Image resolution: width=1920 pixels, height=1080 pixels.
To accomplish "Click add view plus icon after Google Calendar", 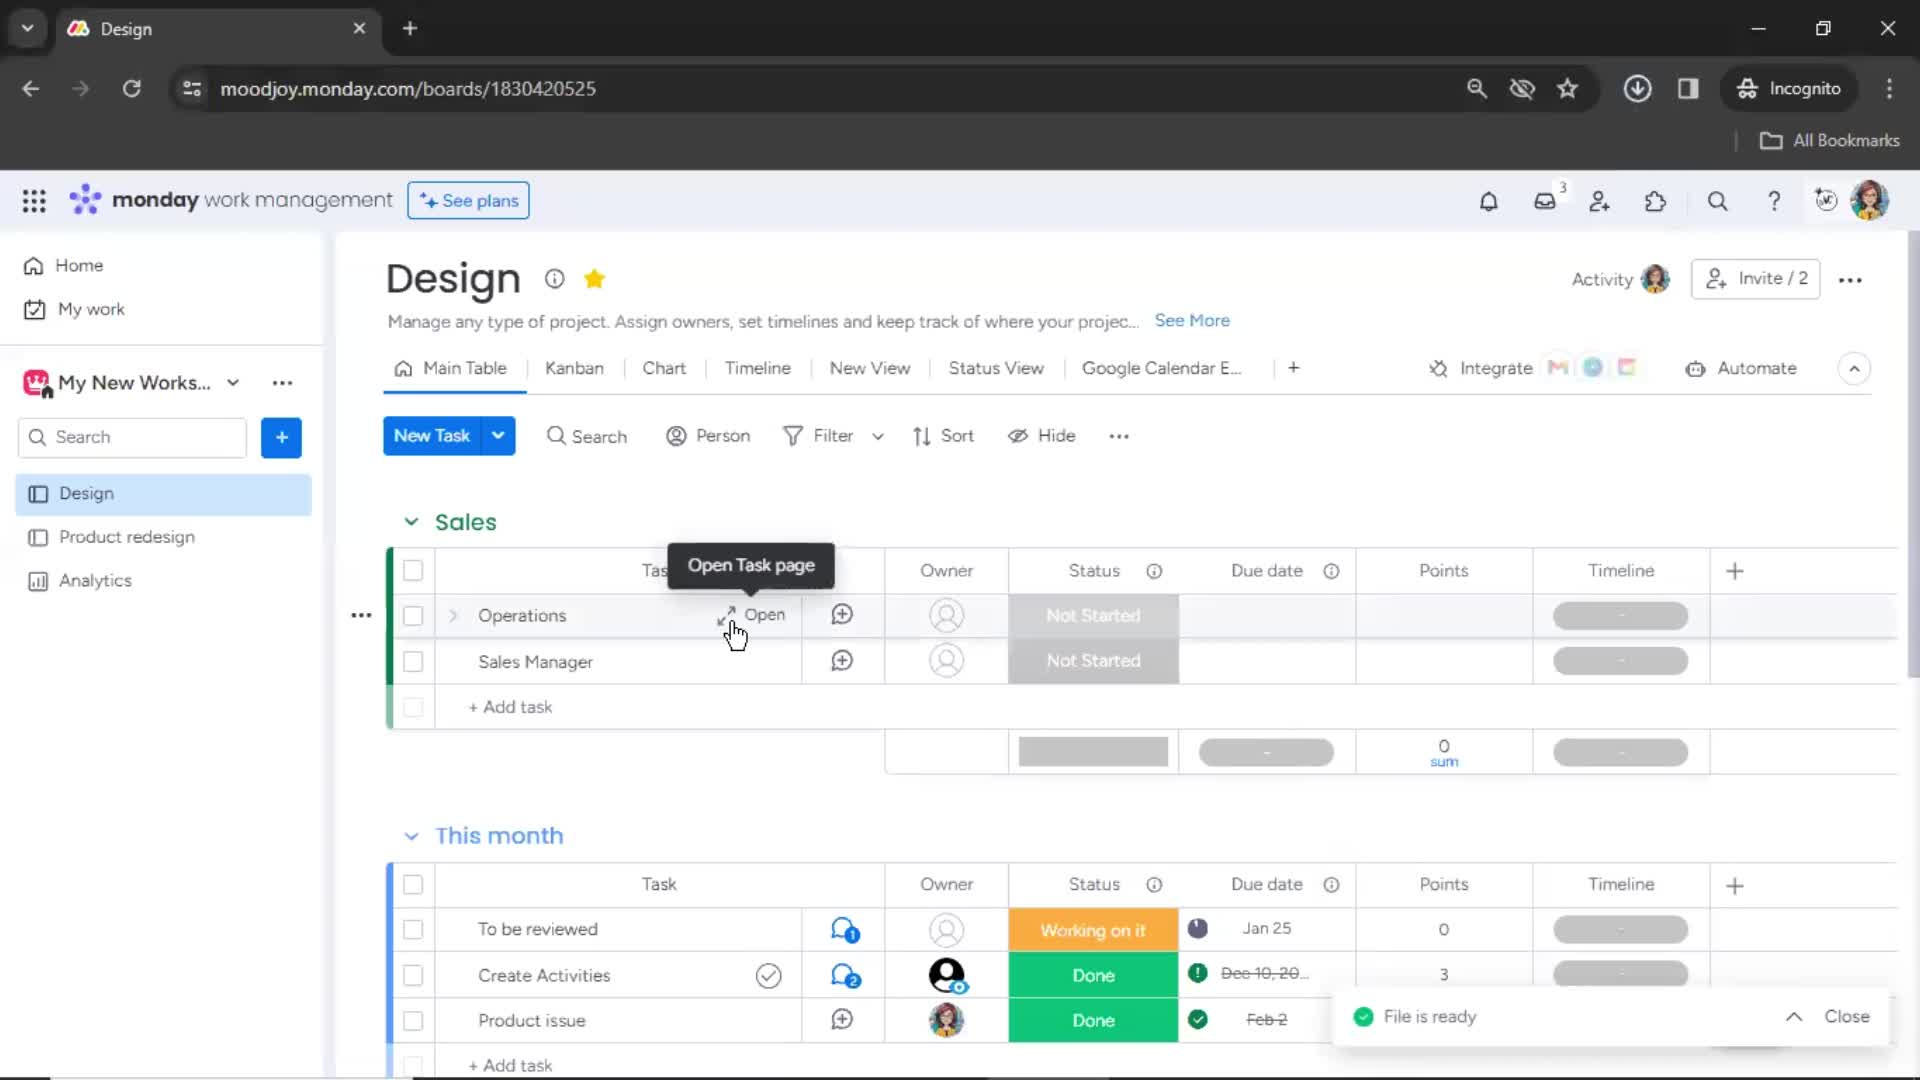I will point(1293,368).
